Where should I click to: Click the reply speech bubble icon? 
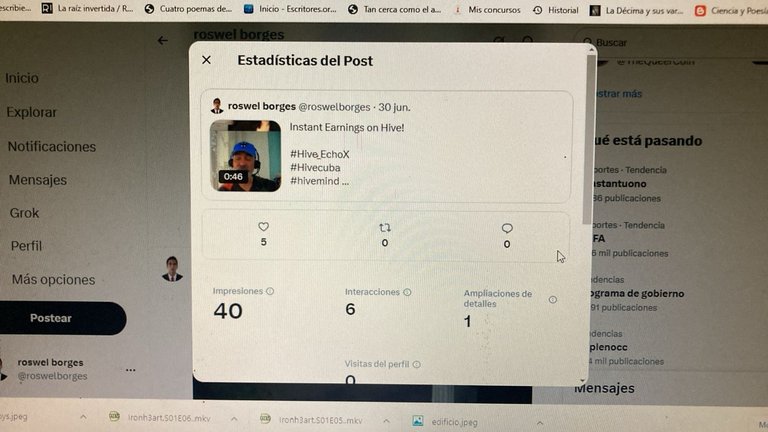coord(507,228)
